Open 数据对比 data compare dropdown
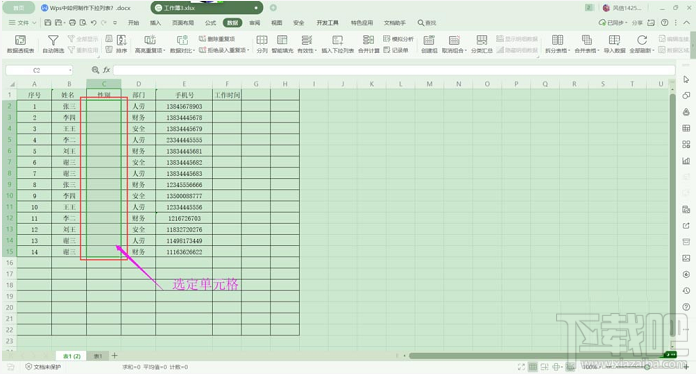This screenshot has height=374, width=696. [x=182, y=44]
